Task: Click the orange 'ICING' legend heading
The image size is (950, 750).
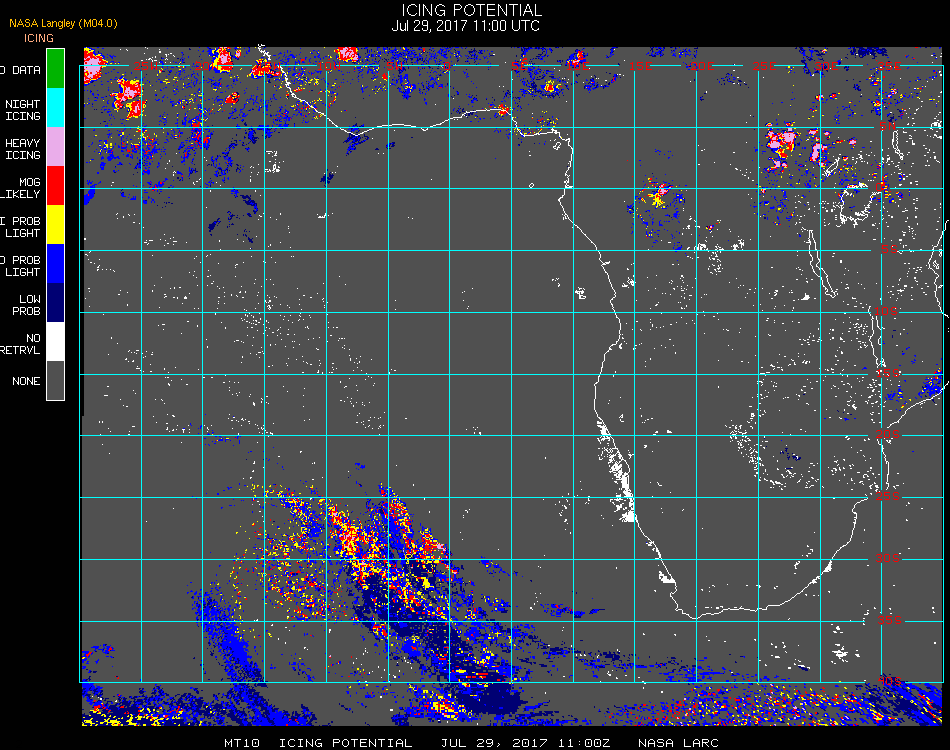Action: tap(39, 38)
